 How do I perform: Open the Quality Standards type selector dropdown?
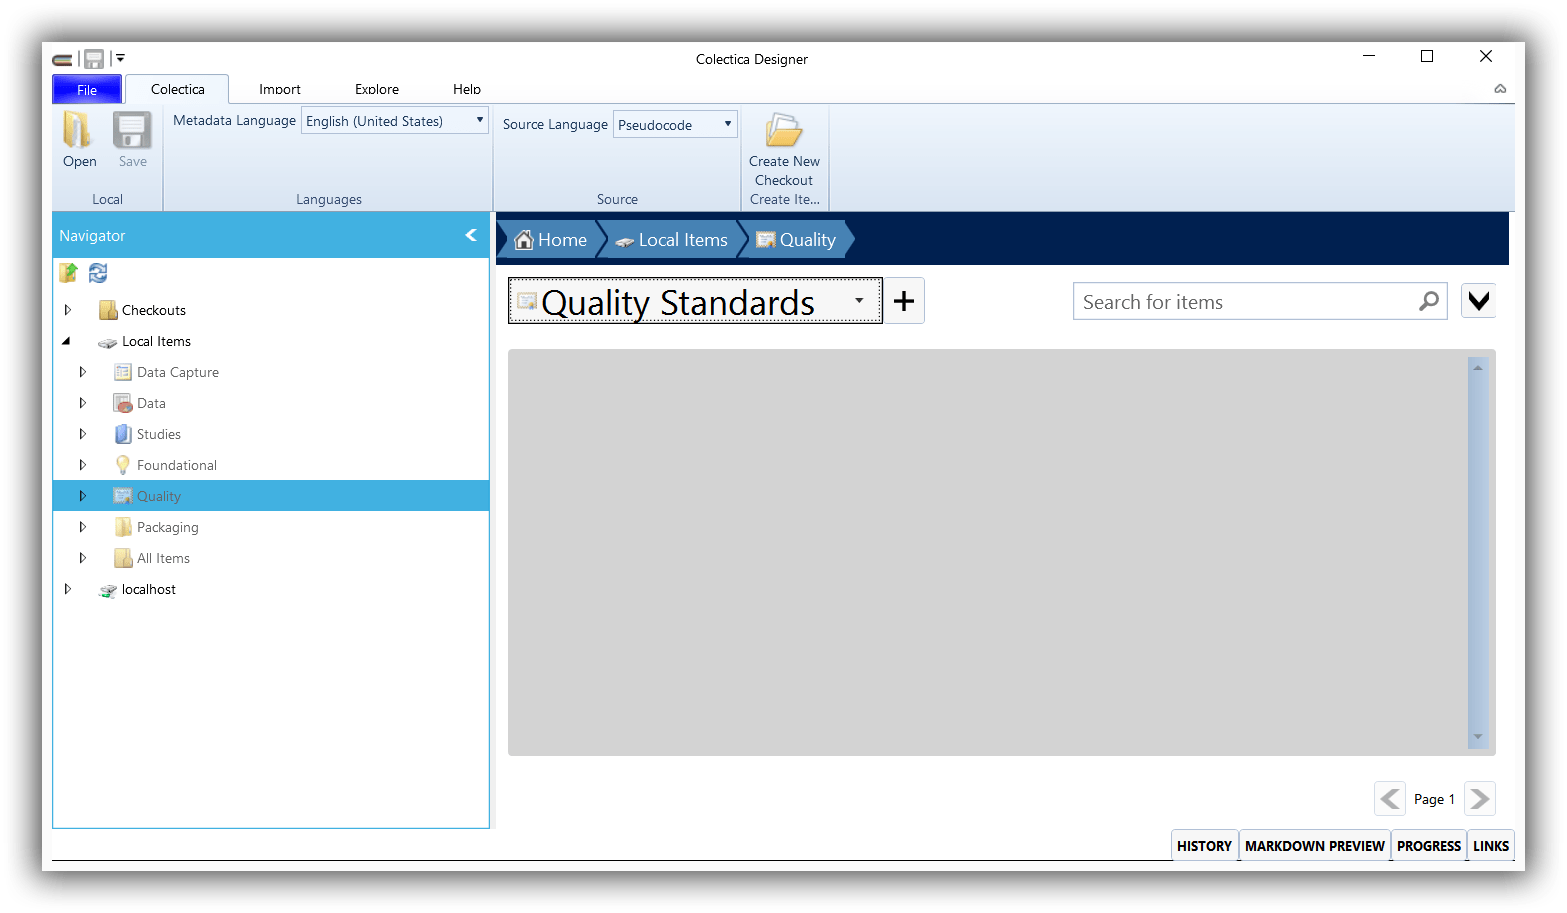coord(858,301)
